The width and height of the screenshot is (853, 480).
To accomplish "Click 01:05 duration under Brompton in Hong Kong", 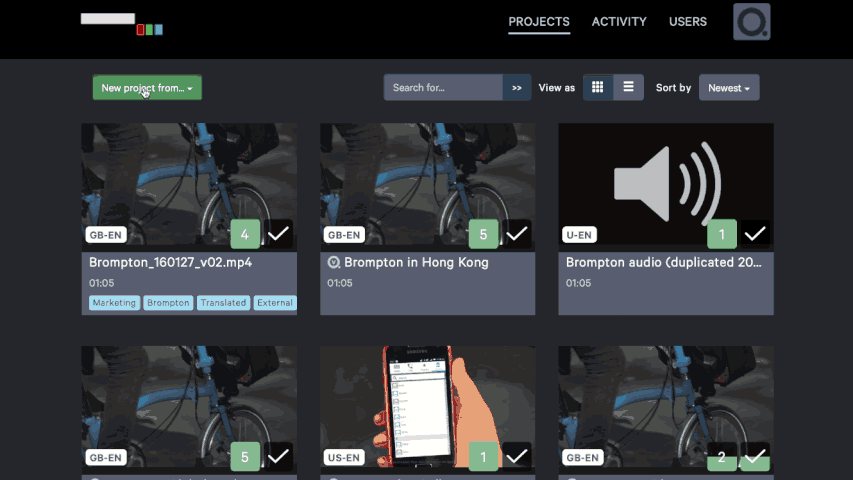I will point(339,283).
